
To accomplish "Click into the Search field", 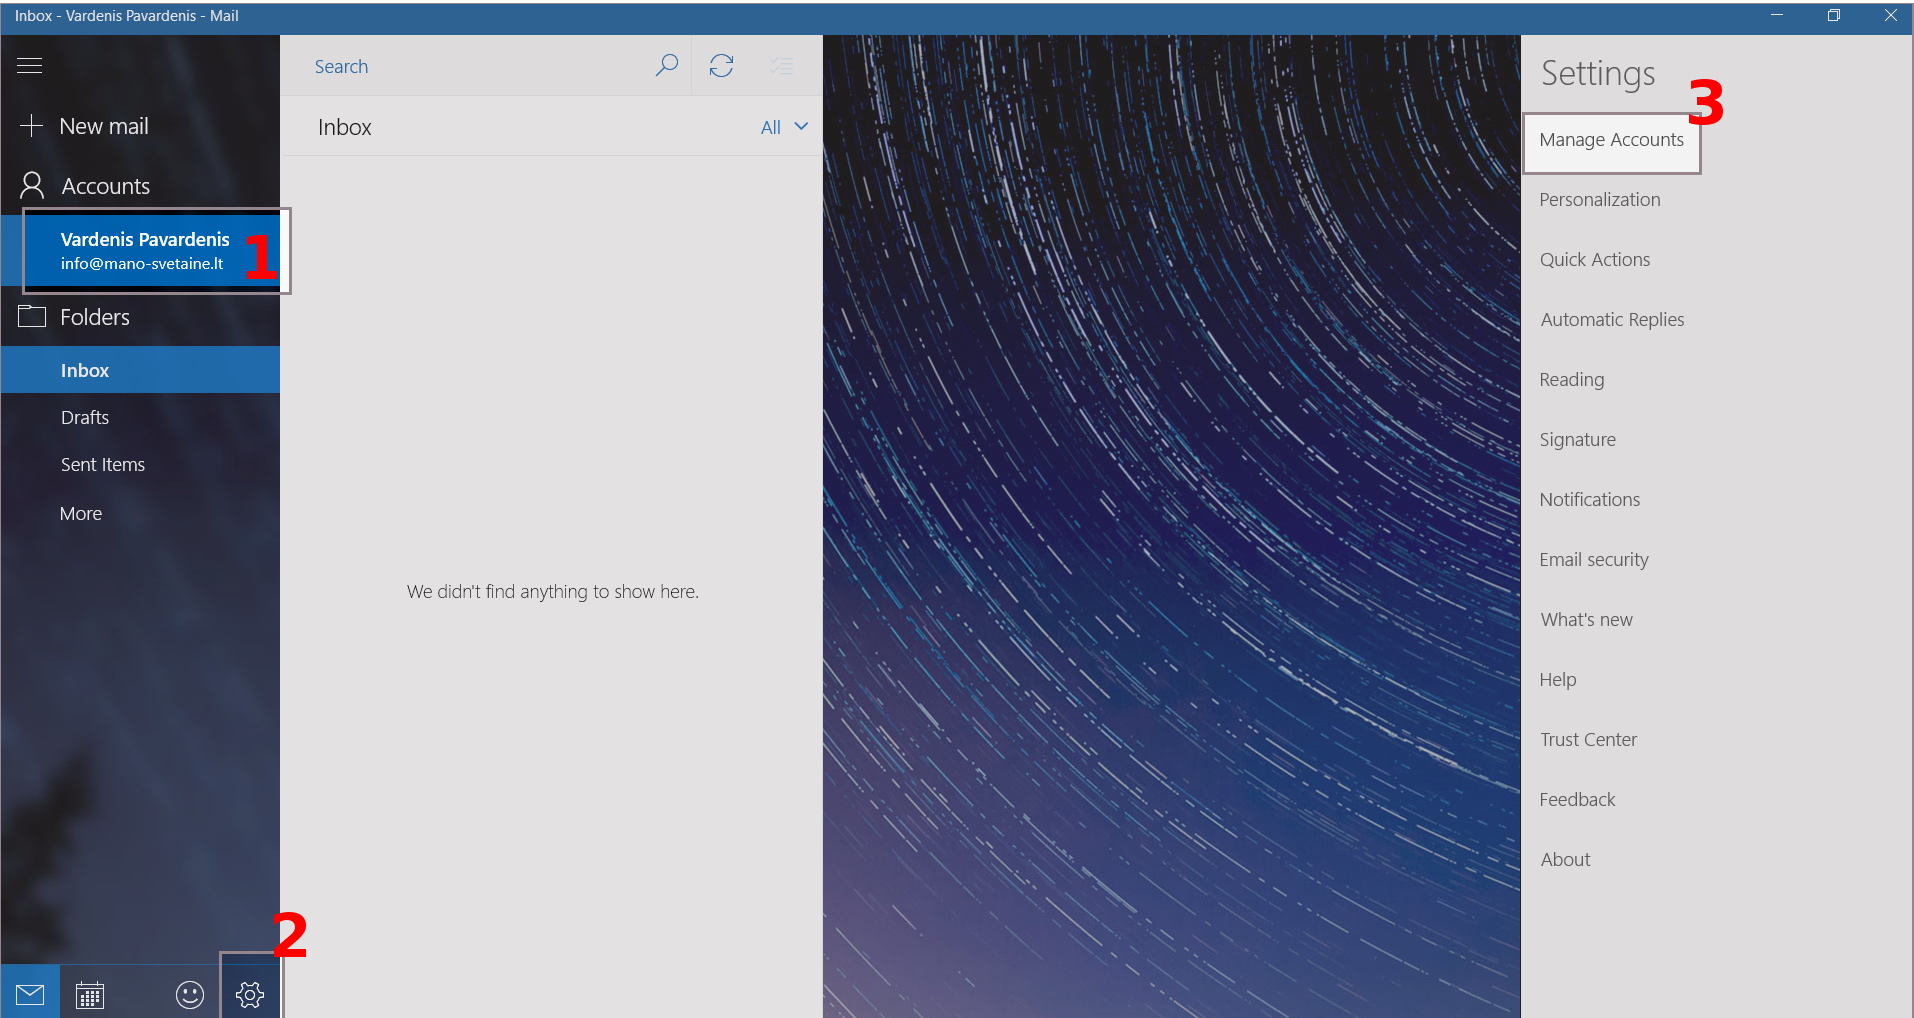I will (470, 67).
